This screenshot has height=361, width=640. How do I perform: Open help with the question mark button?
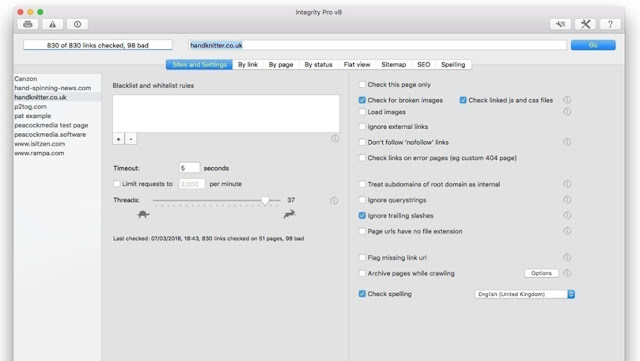click(610, 24)
